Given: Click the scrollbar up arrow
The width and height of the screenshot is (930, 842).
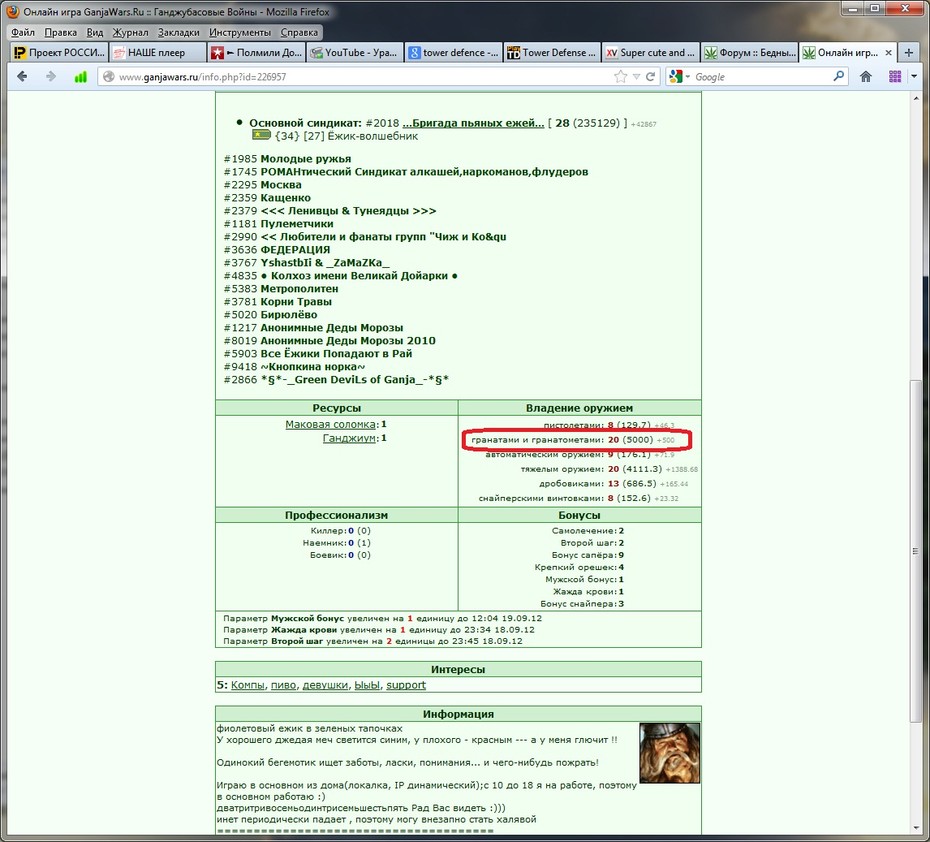Looking at the screenshot, I should tap(915, 98).
